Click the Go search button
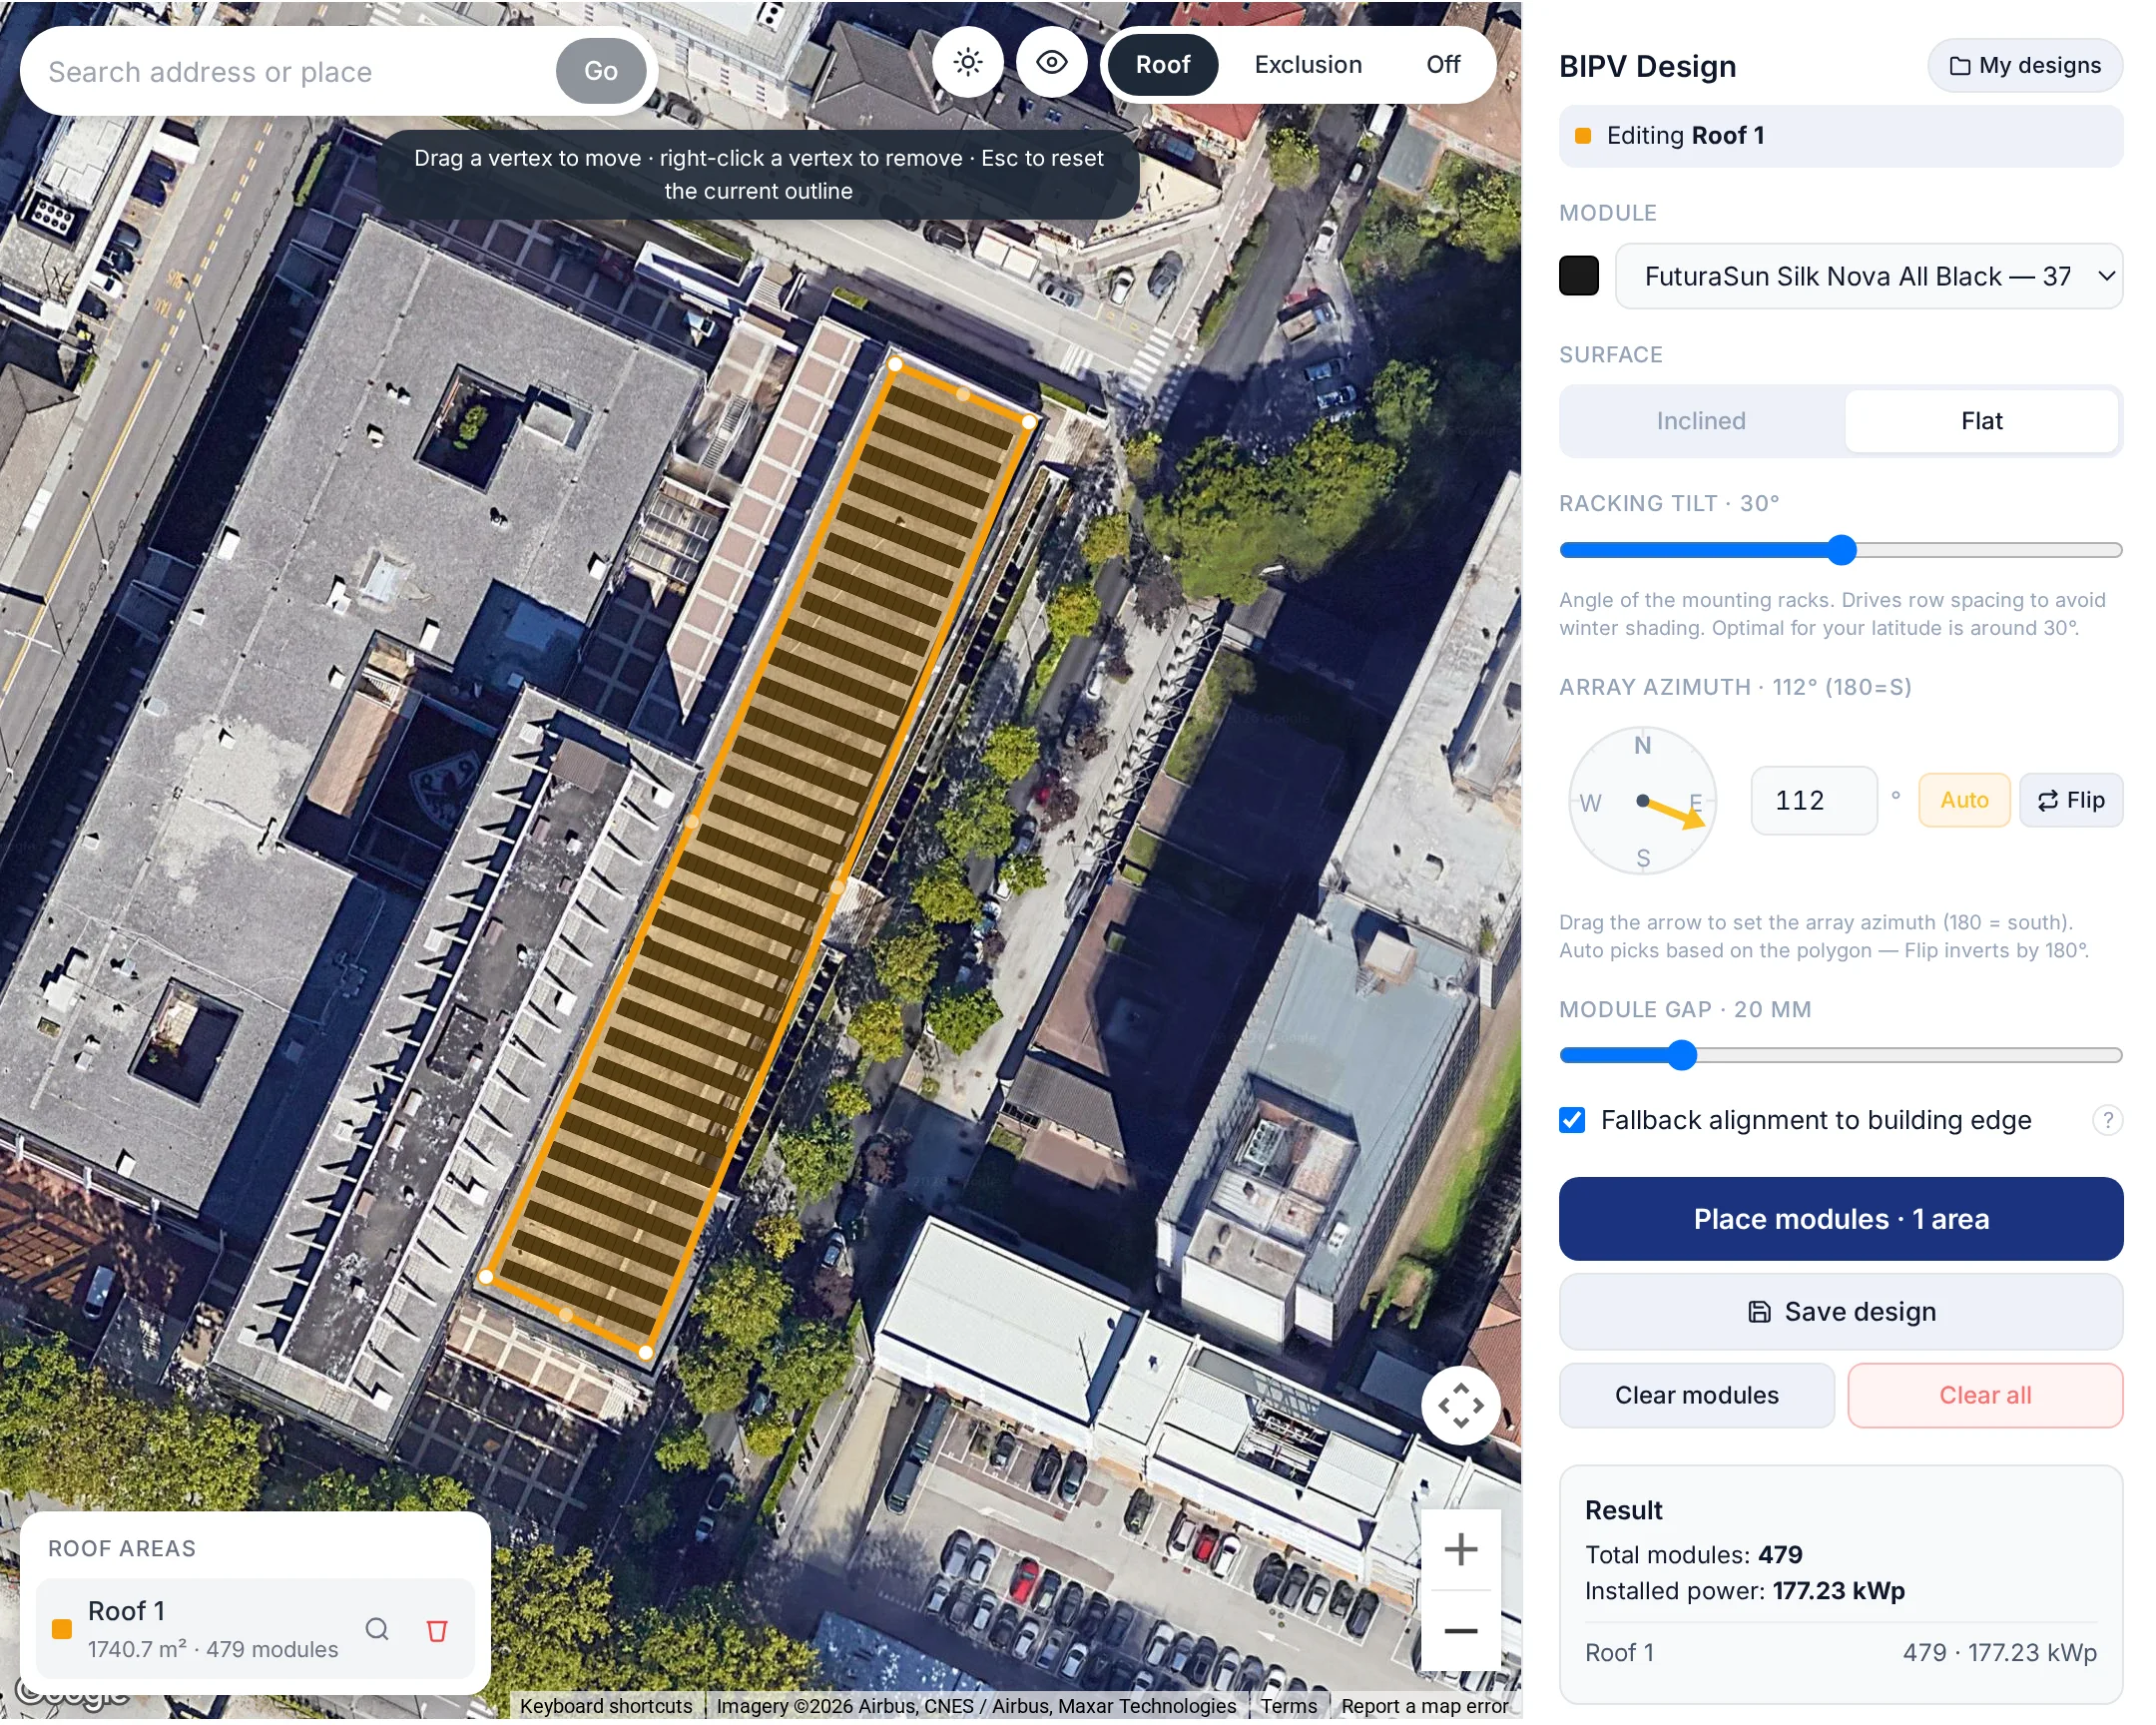2156x1725 pixels. pyautogui.click(x=600, y=71)
